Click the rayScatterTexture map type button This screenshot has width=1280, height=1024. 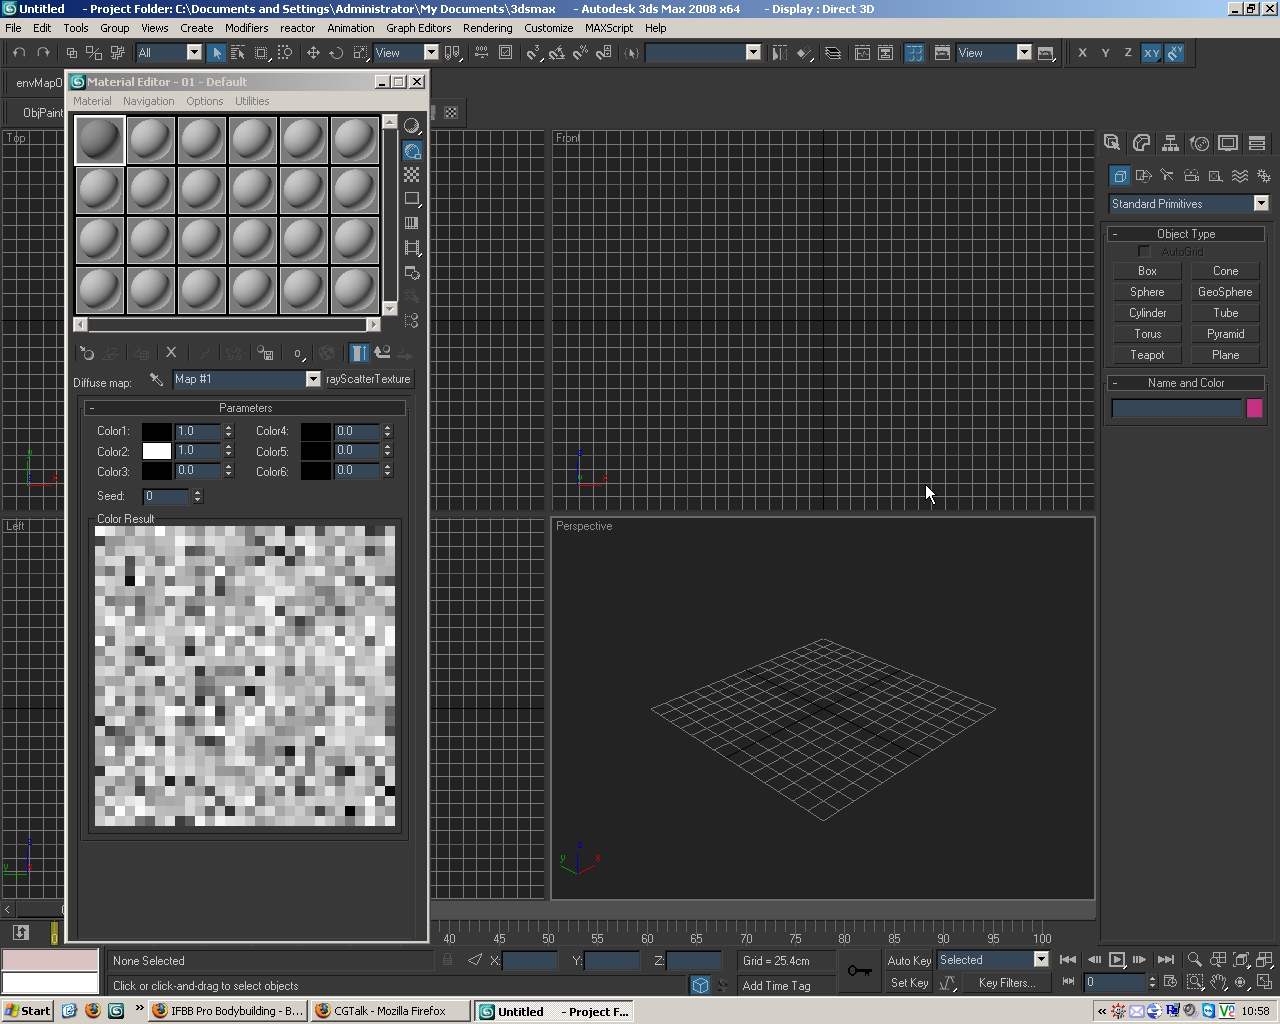pyautogui.click(x=368, y=379)
